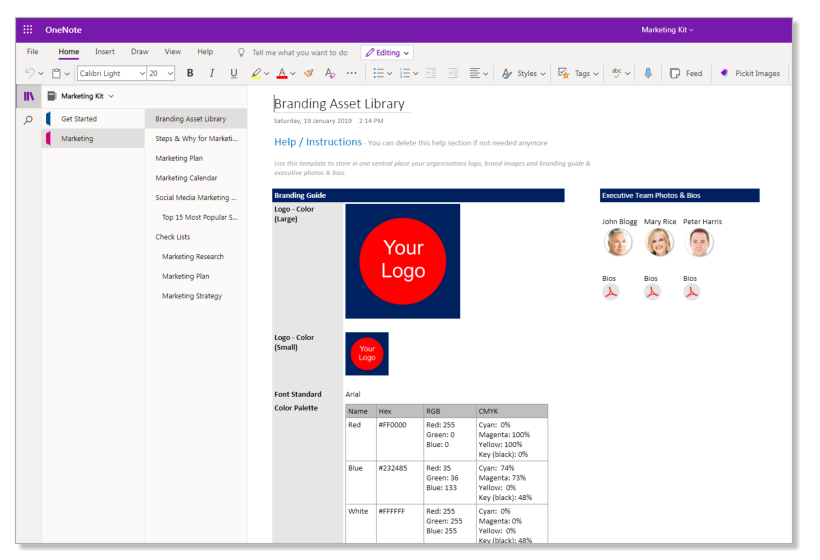Click the Branding Asset Library page title
This screenshot has width=820, height=560.
339,104
